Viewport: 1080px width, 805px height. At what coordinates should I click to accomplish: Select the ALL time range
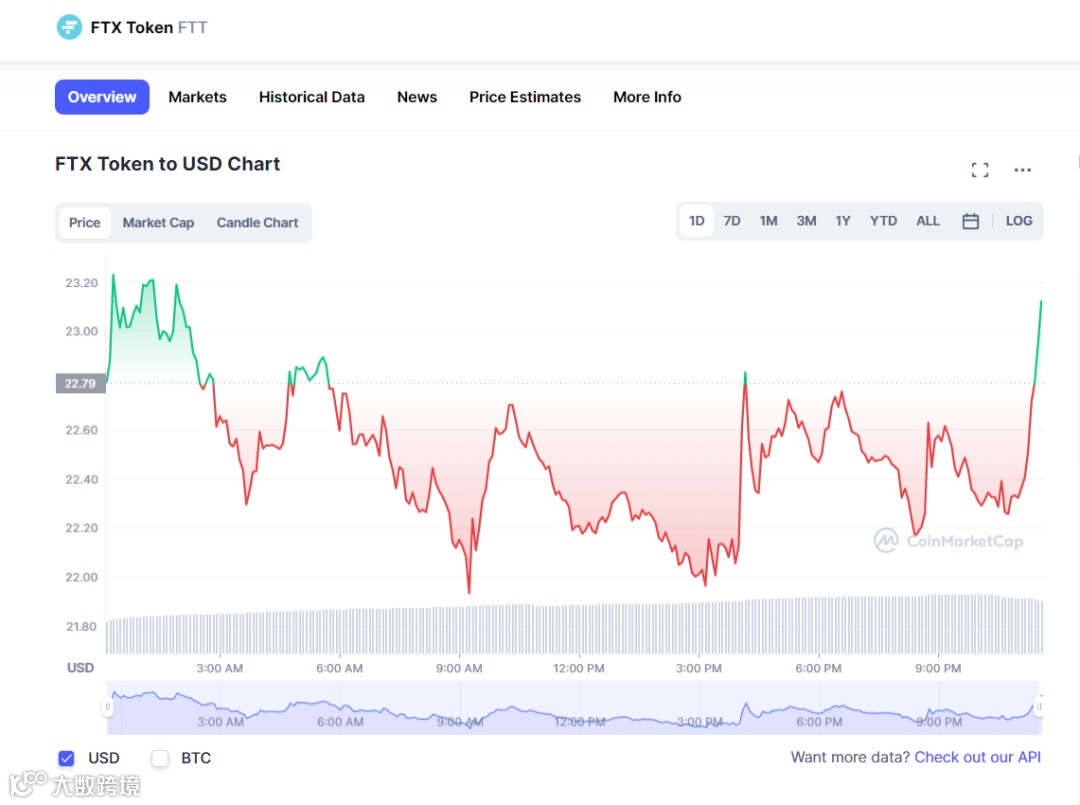928,221
